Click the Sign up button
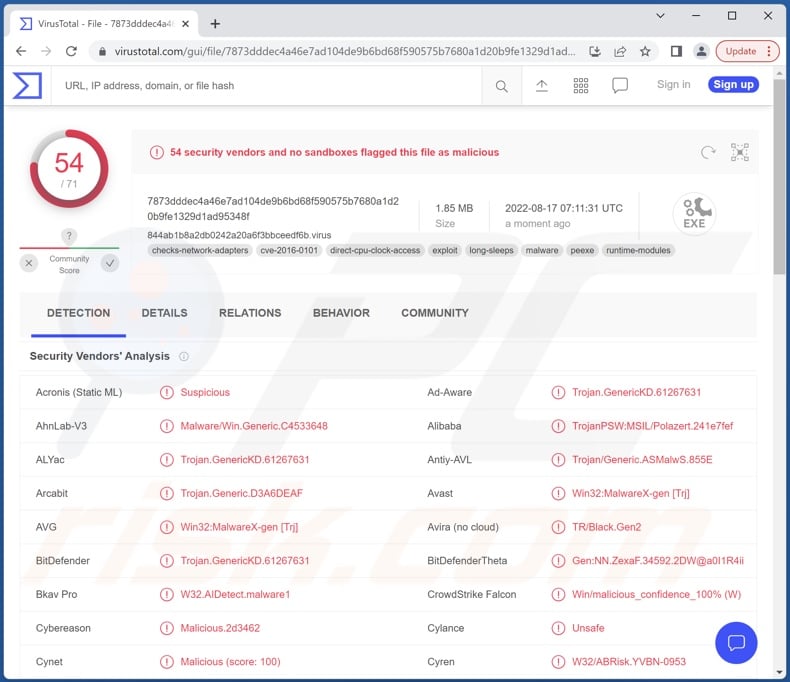 click(x=733, y=85)
